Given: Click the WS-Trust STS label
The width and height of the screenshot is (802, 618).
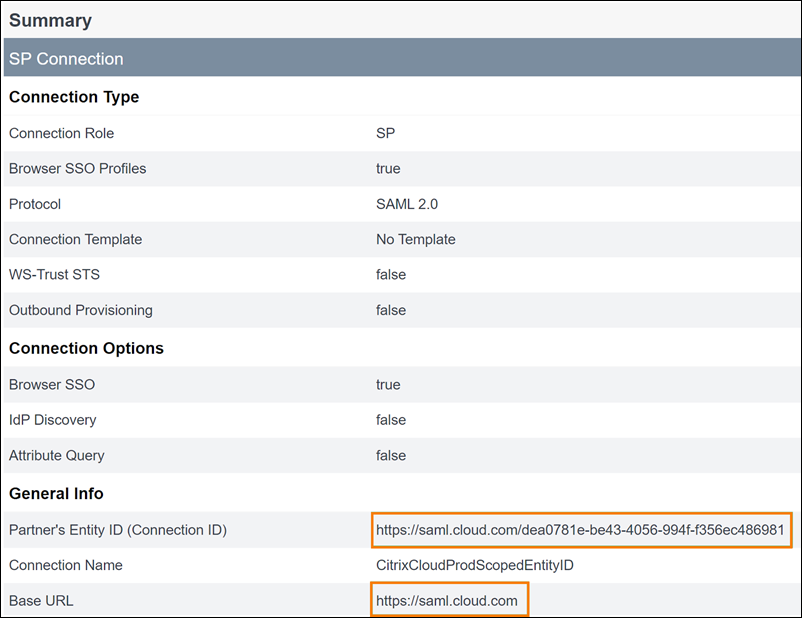Looking at the screenshot, I should coord(54,274).
